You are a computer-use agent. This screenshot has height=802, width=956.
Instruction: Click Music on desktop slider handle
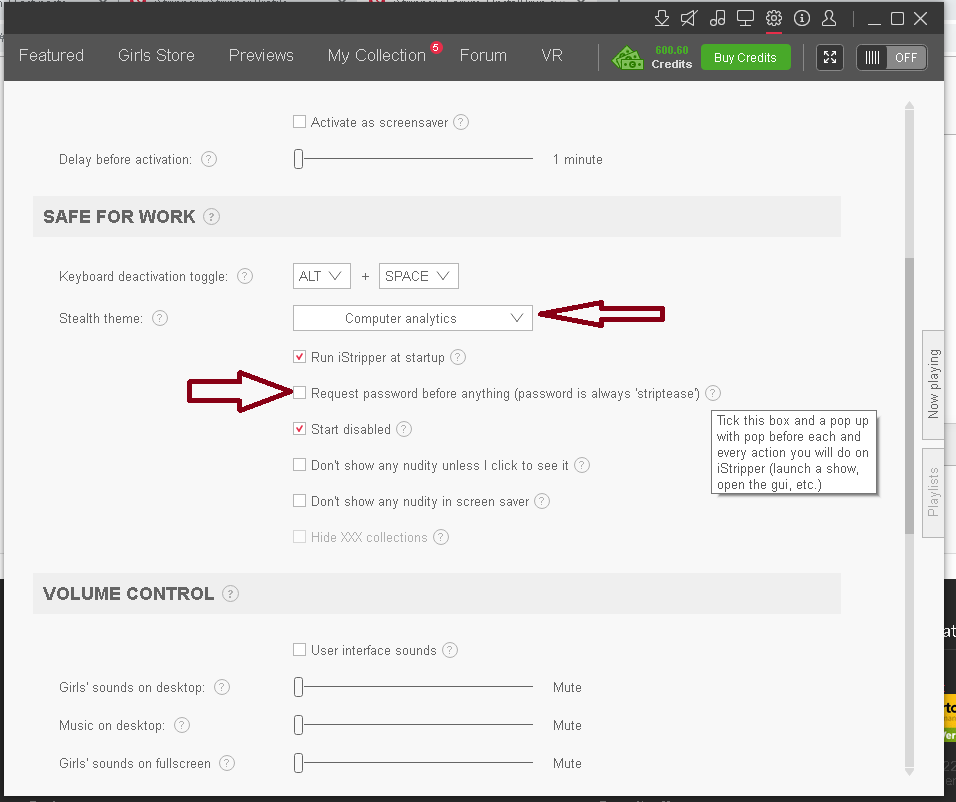click(x=298, y=725)
